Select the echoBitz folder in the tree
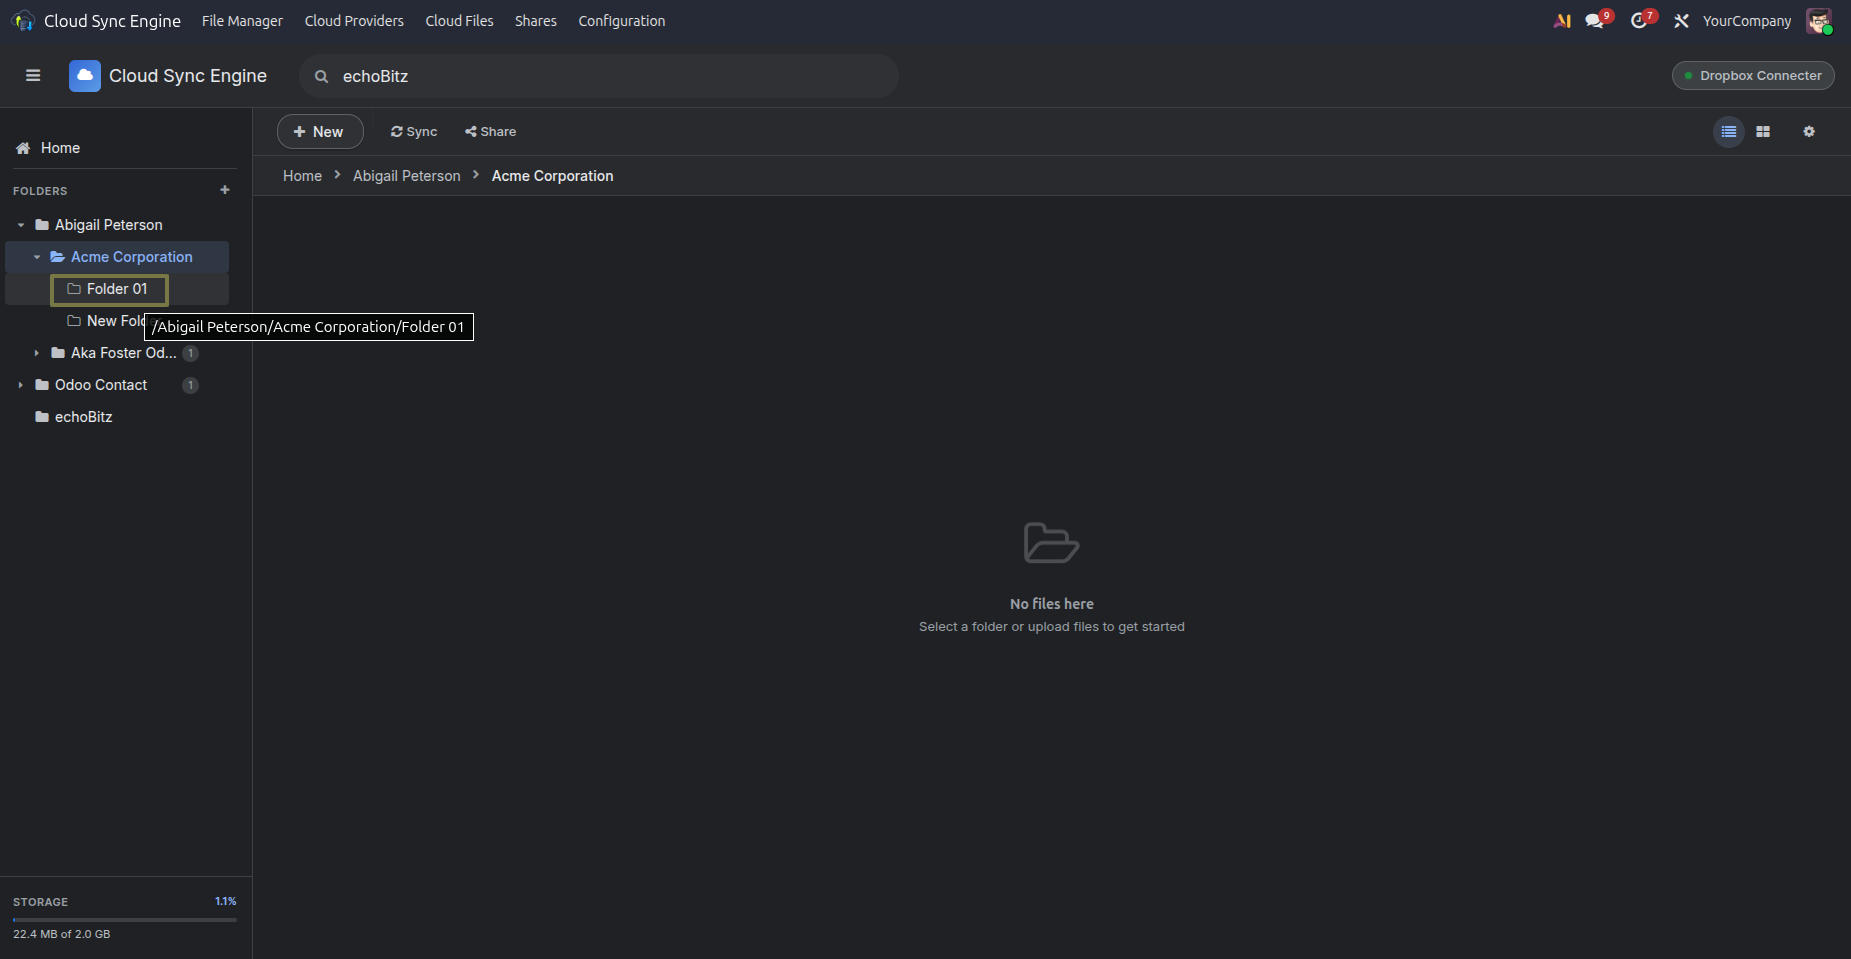This screenshot has width=1851, height=959. point(83,417)
